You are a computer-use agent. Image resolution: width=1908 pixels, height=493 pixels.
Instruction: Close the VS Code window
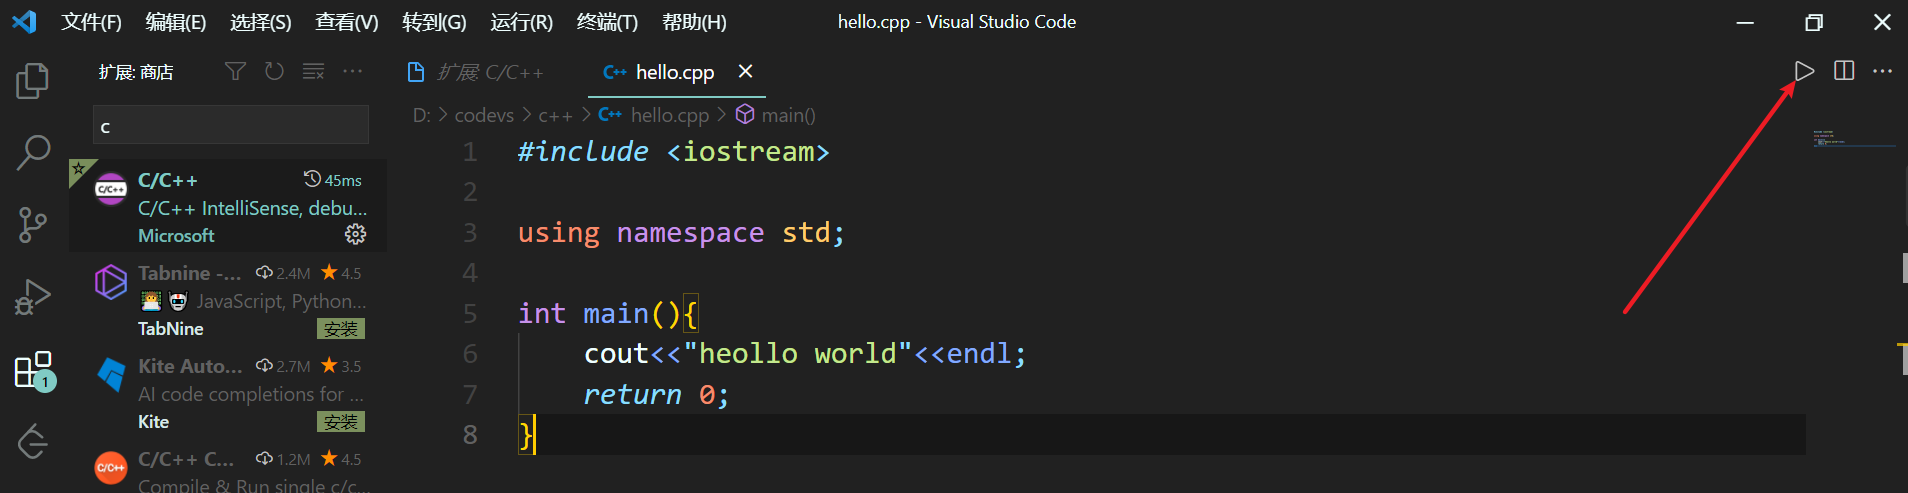coord(1882,22)
